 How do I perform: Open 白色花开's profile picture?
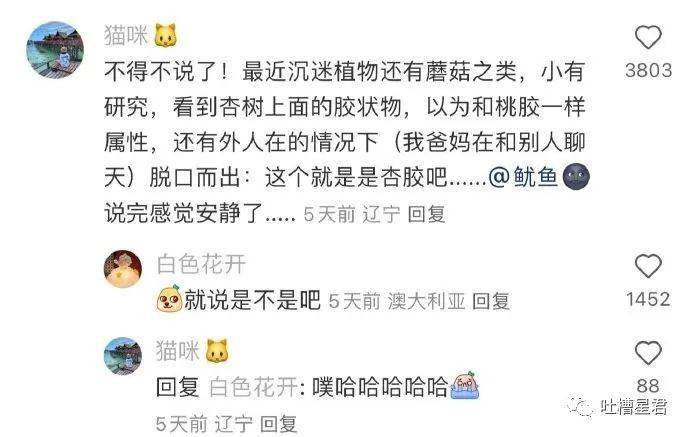(123, 268)
